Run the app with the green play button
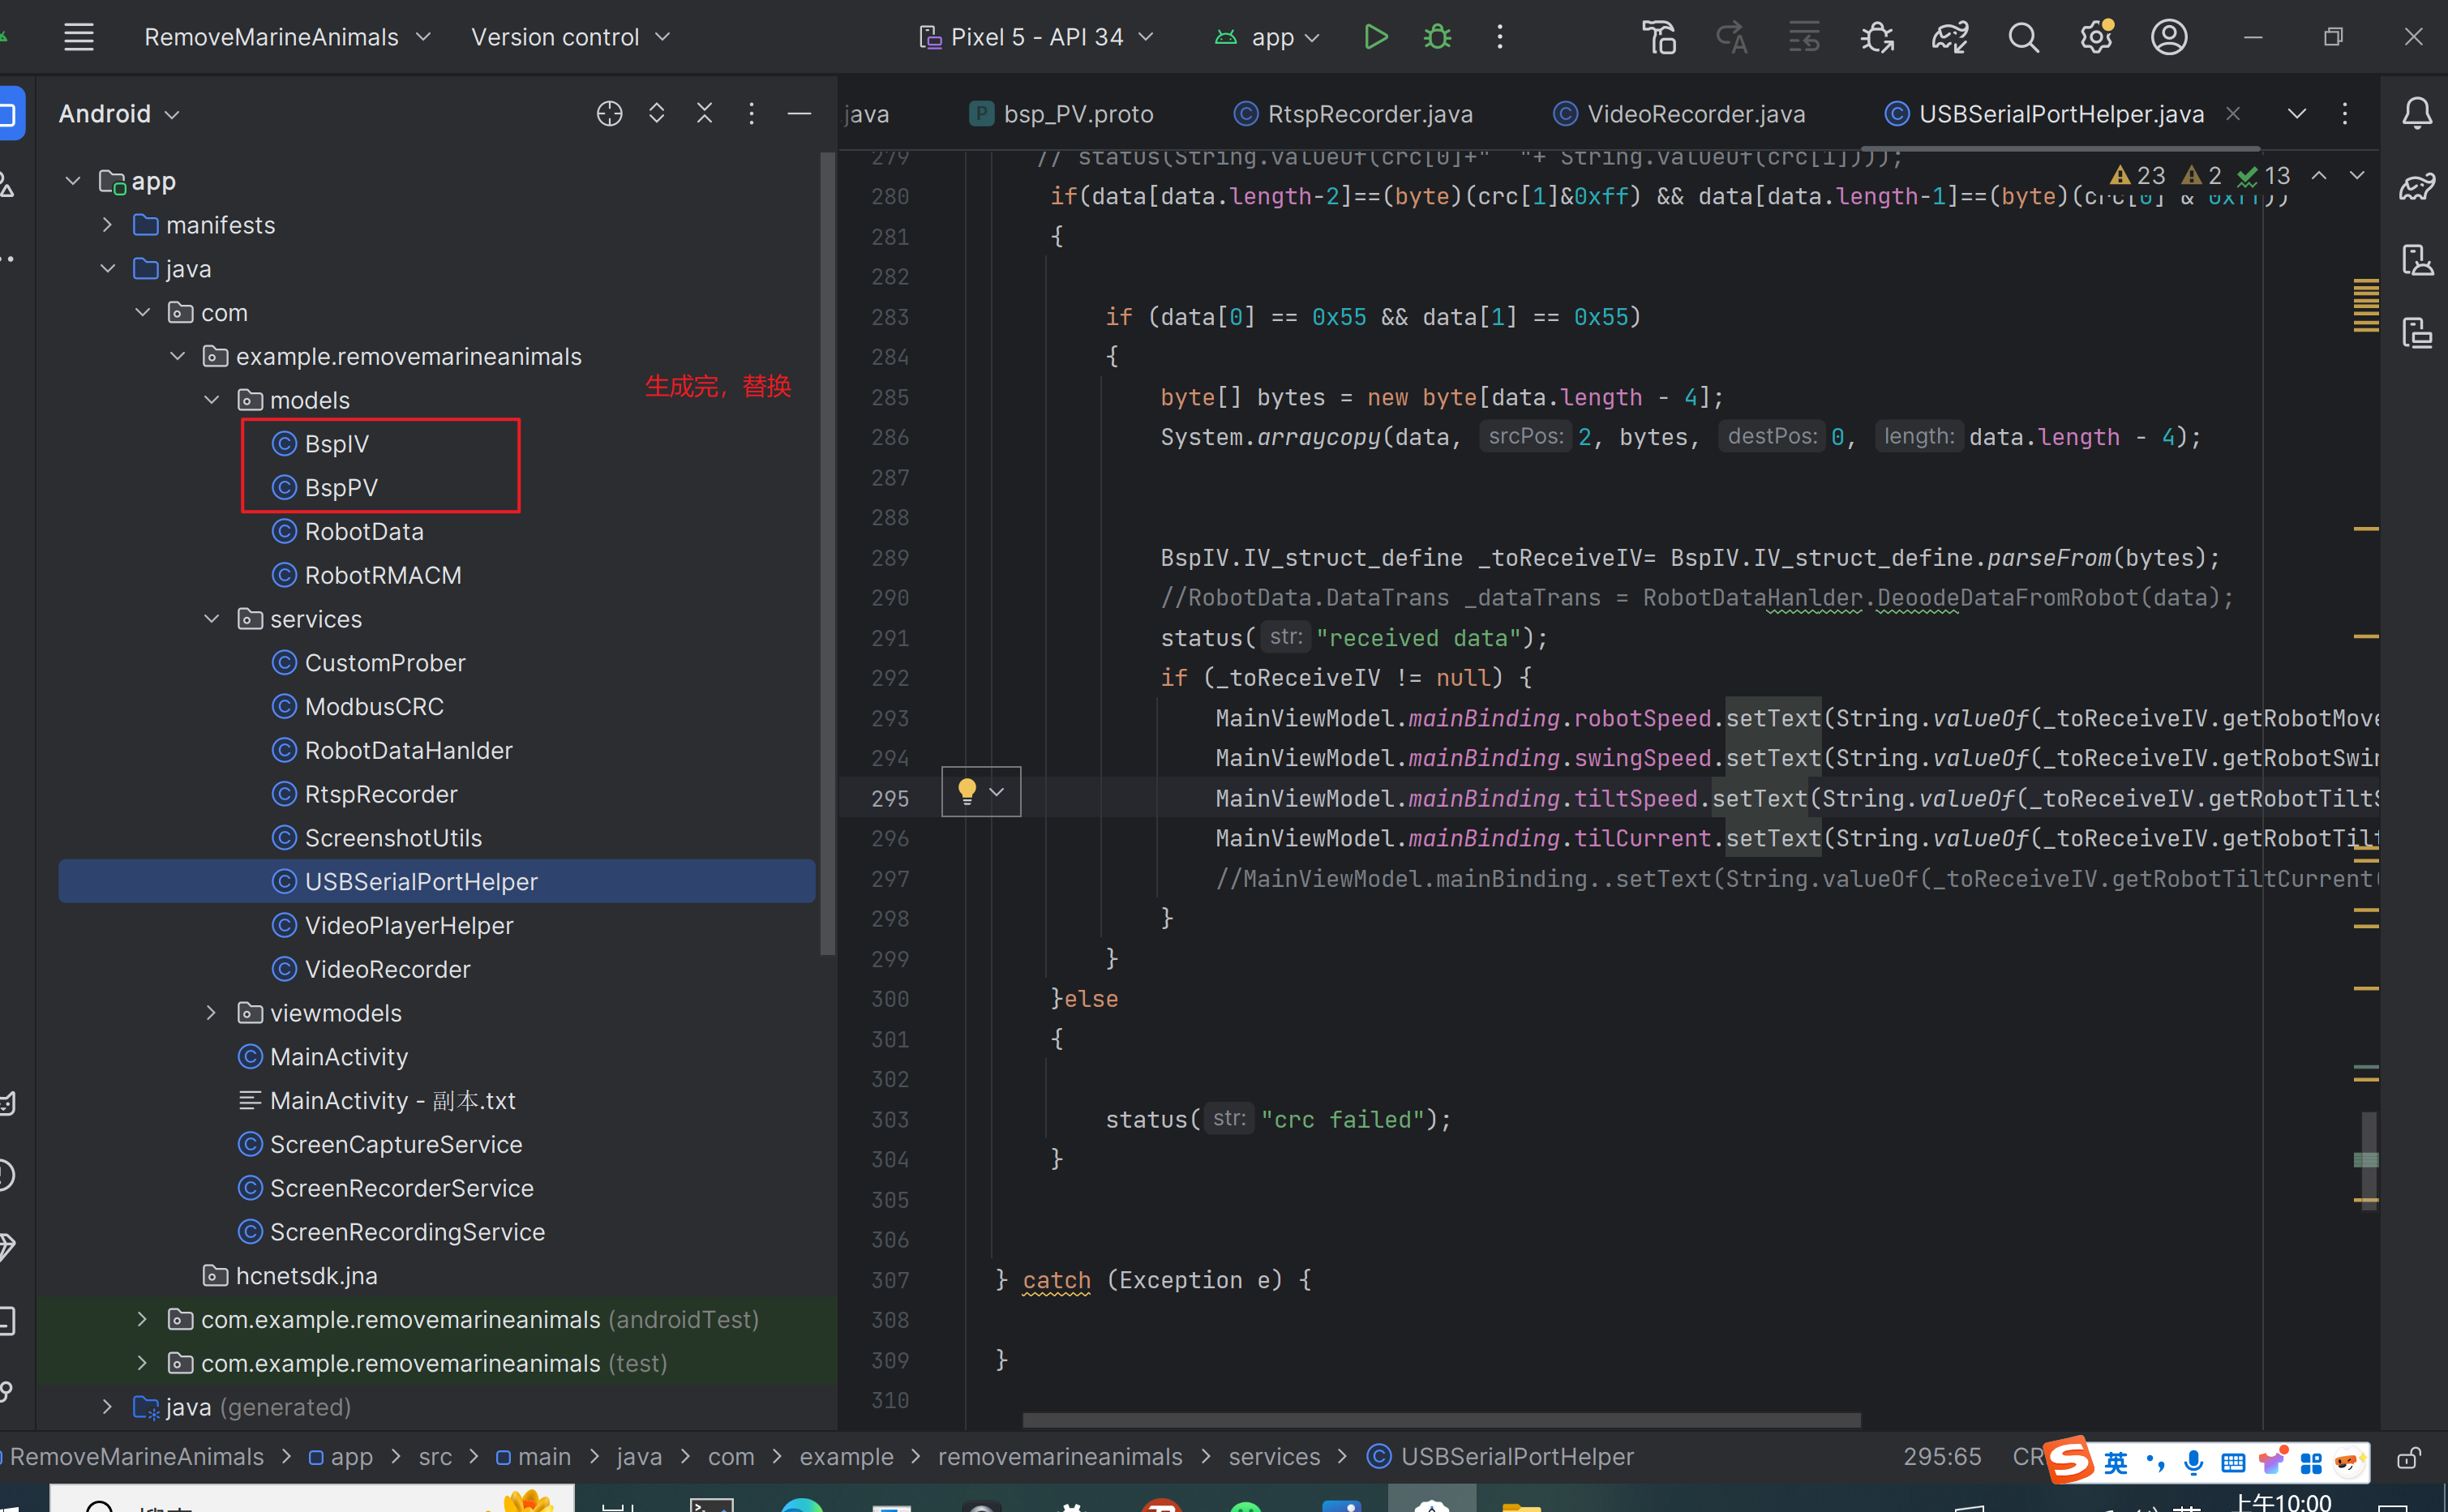The height and width of the screenshot is (1512, 2448). click(x=1375, y=37)
